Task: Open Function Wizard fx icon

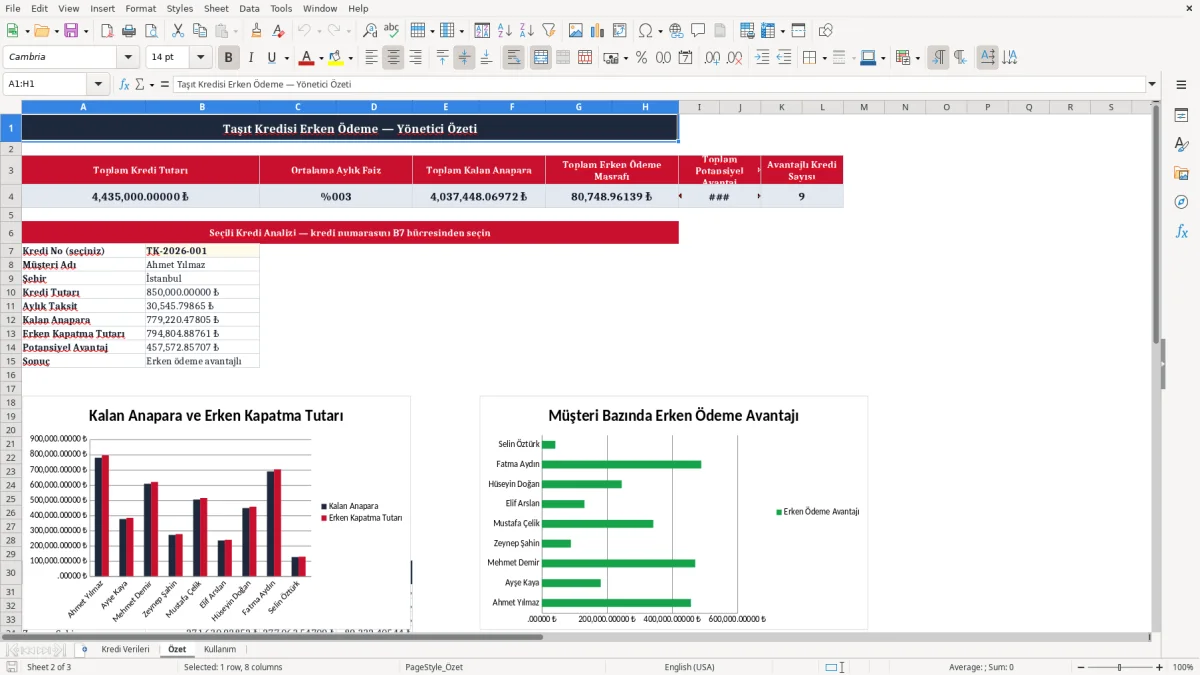Action: [125, 84]
